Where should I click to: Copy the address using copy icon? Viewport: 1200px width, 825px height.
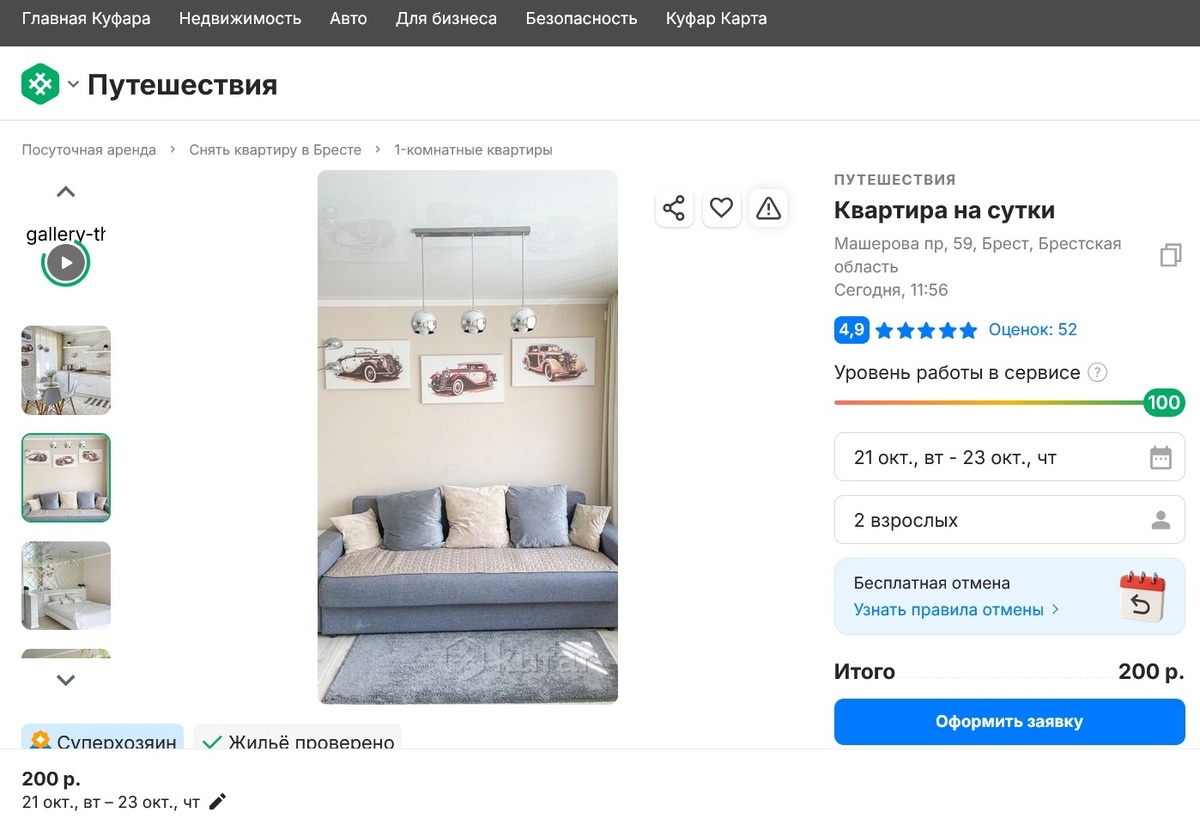click(1170, 255)
